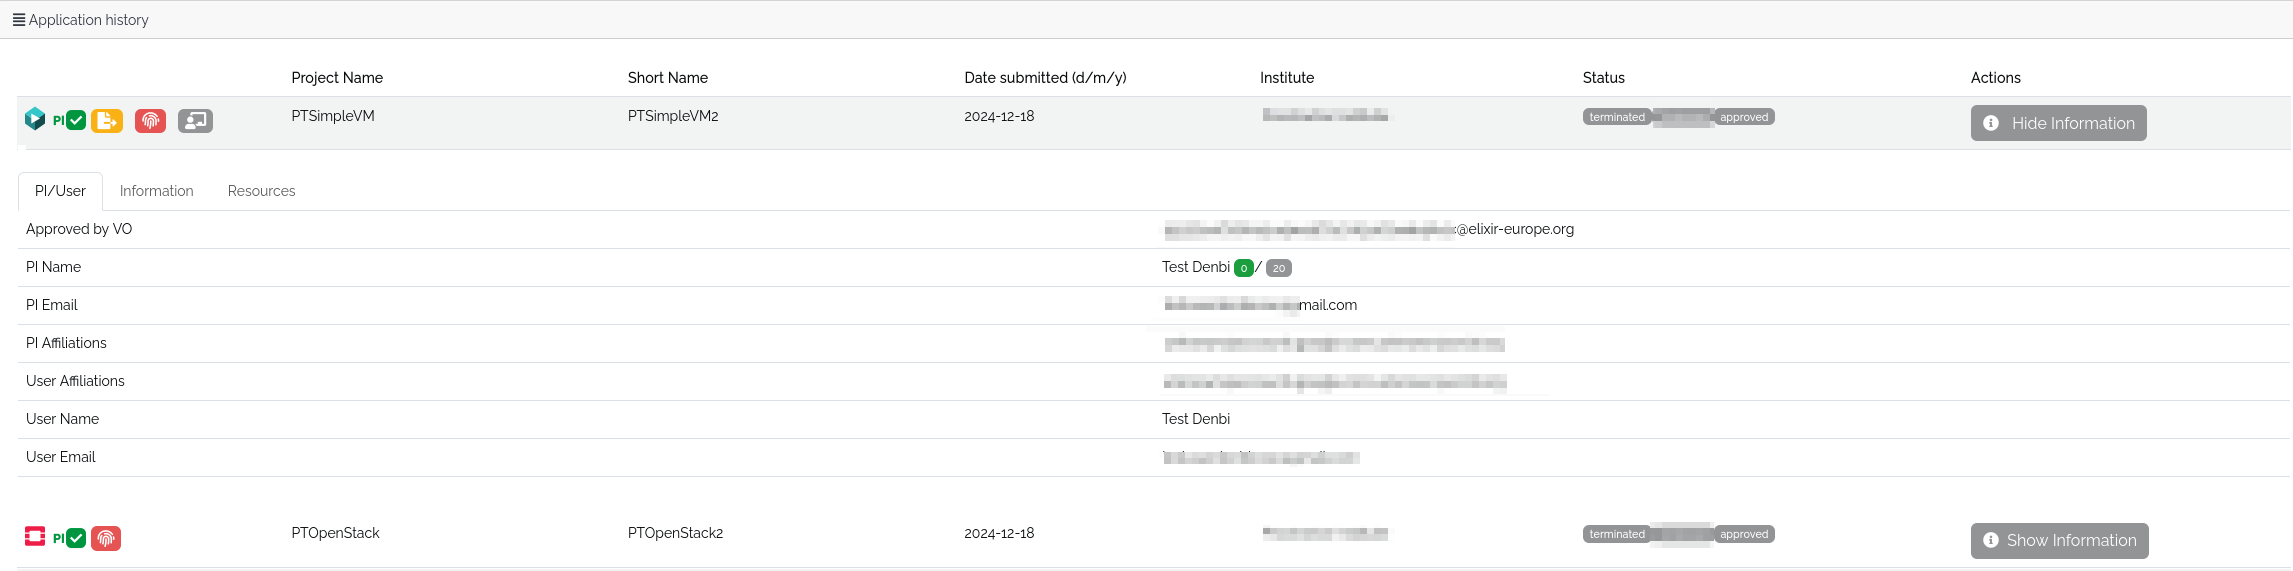Click the green PI checkmark on PTSimpleVM
Image resolution: width=2293 pixels, height=571 pixels.
point(76,121)
